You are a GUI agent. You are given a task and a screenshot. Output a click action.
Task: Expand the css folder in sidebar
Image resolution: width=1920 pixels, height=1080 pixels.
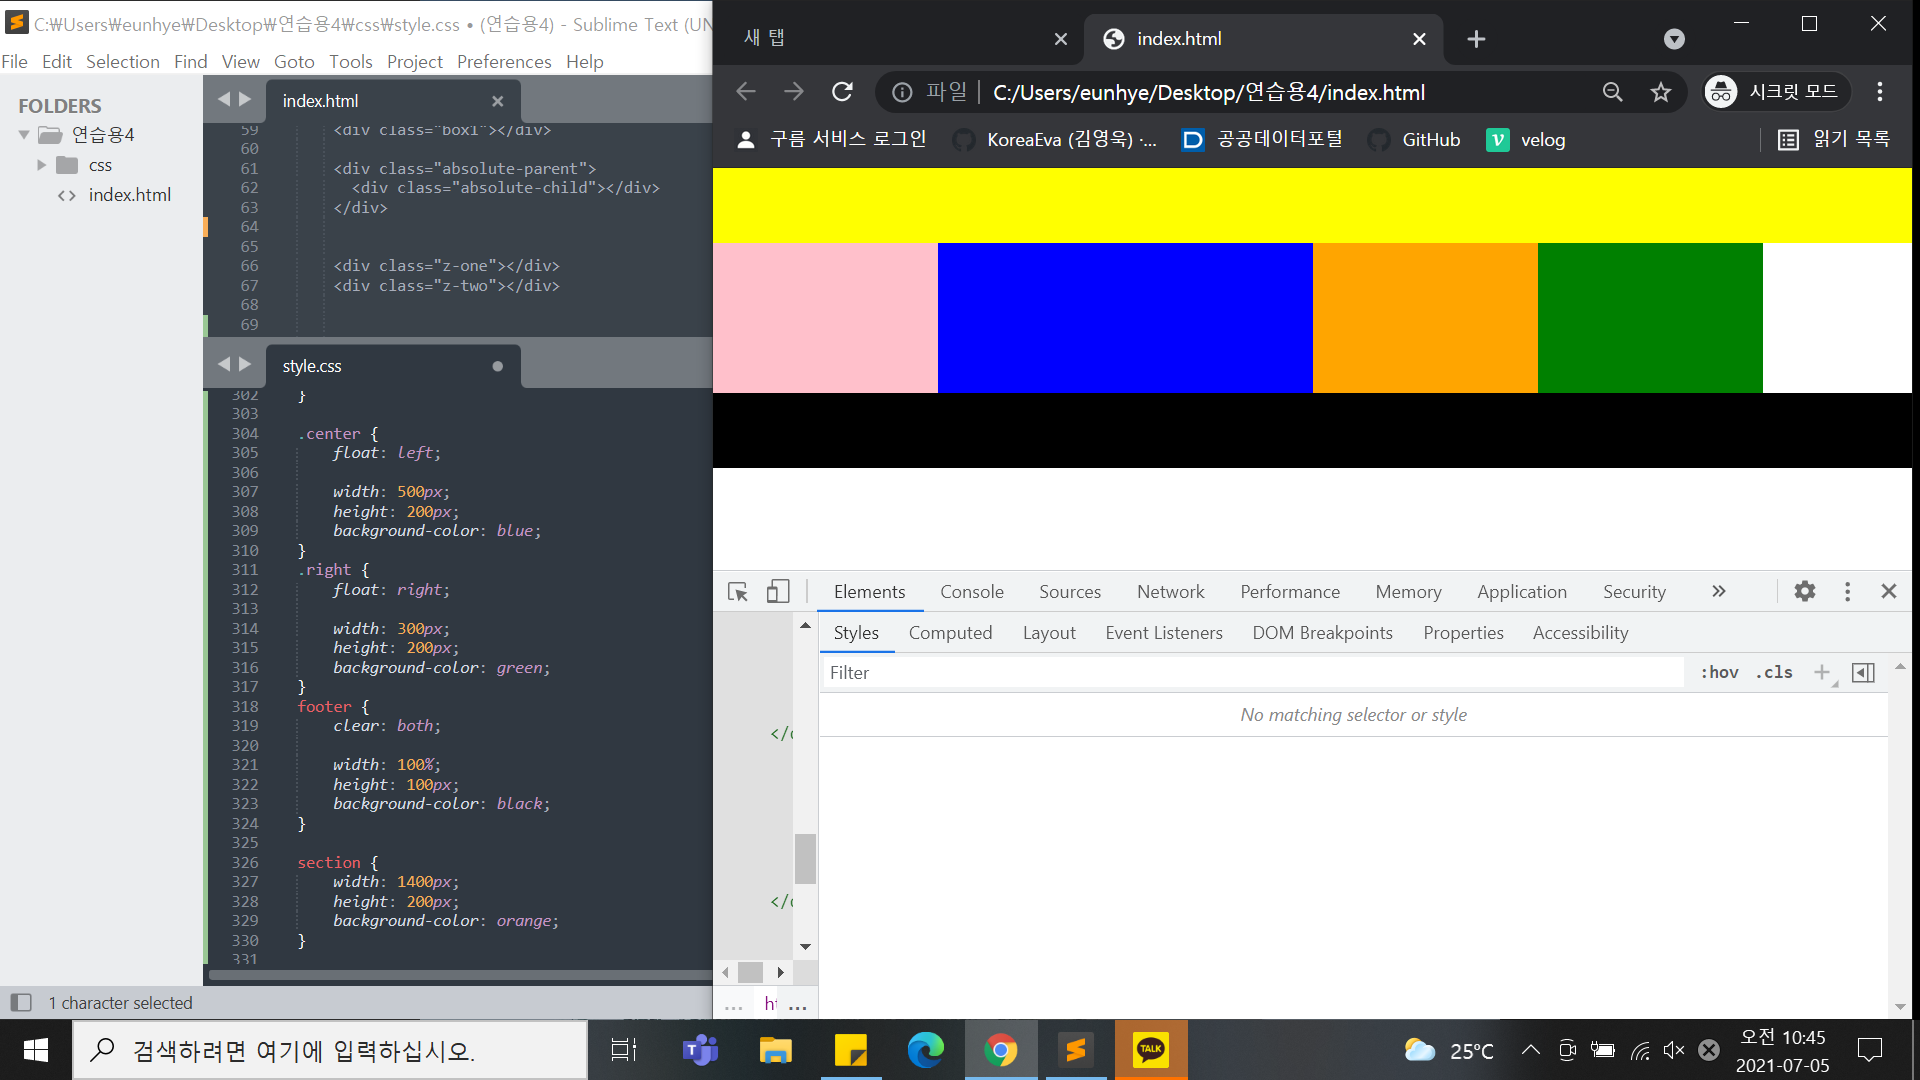41,165
